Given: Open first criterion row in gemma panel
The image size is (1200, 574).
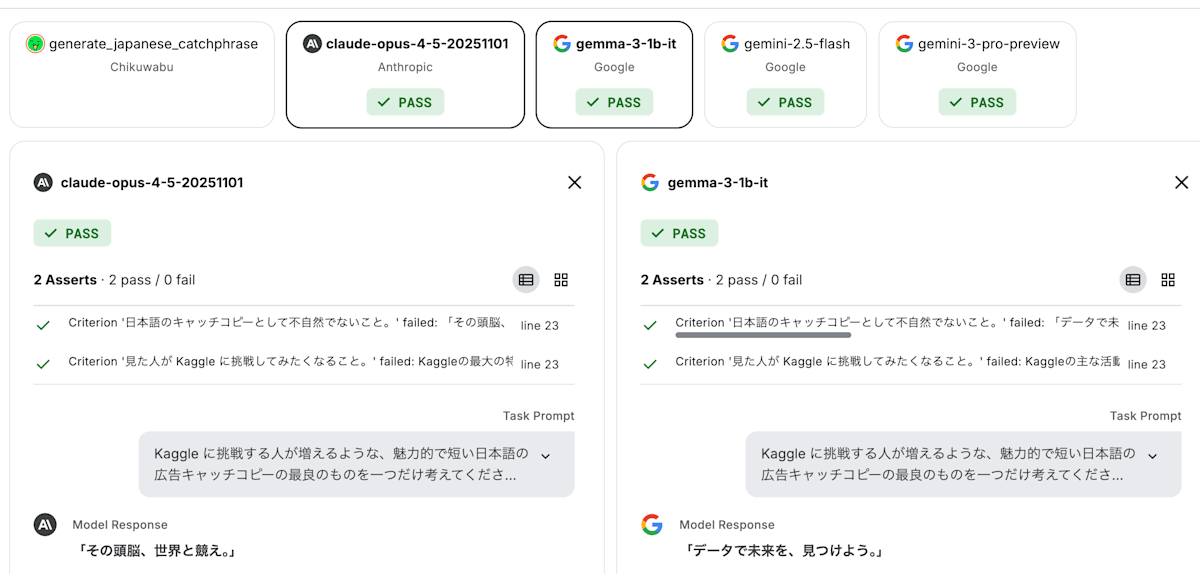Looking at the screenshot, I should coord(911,325).
